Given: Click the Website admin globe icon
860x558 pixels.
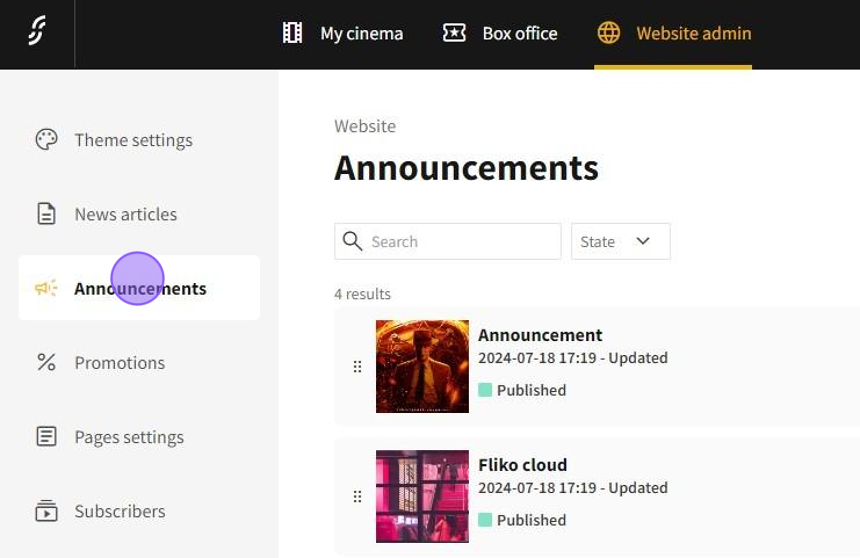Looking at the screenshot, I should [608, 33].
